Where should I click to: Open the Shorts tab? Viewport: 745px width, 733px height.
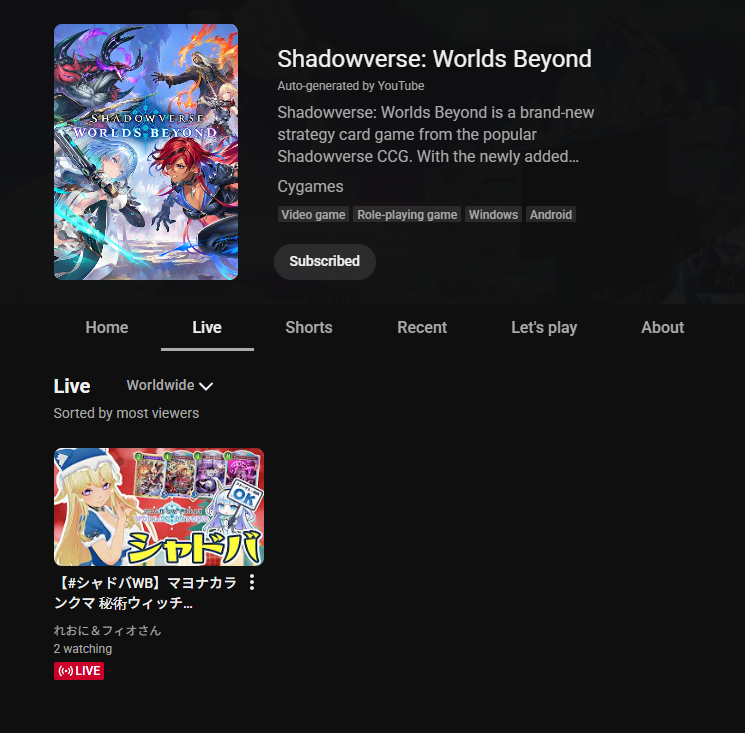[309, 327]
